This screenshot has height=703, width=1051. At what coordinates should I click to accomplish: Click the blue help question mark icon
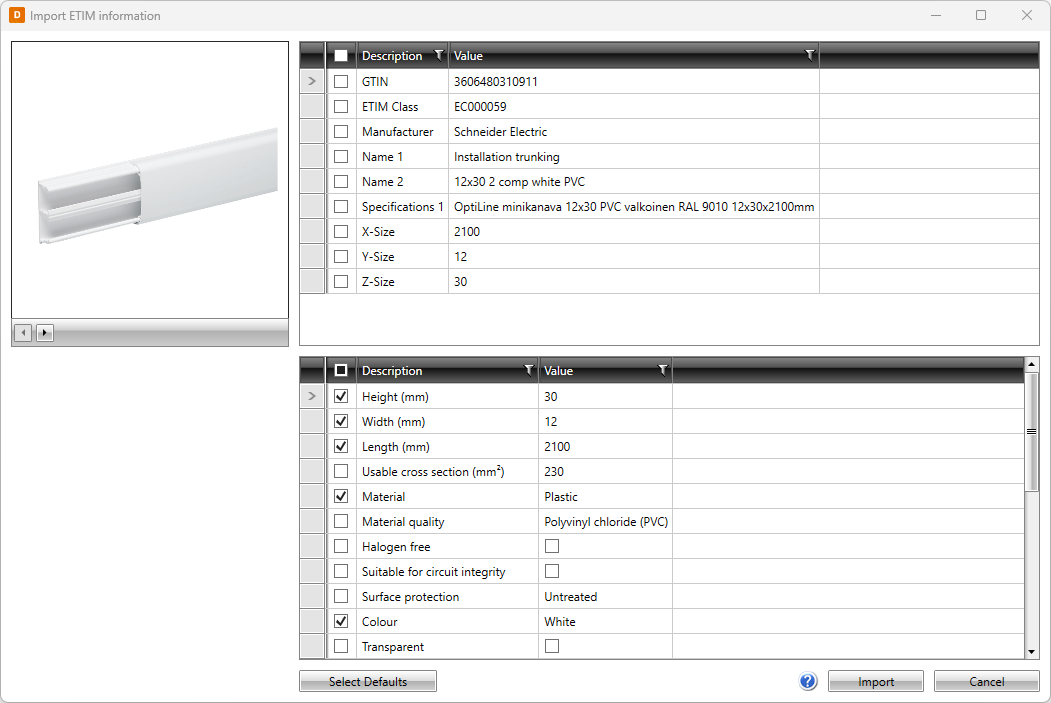pyautogui.click(x=808, y=681)
